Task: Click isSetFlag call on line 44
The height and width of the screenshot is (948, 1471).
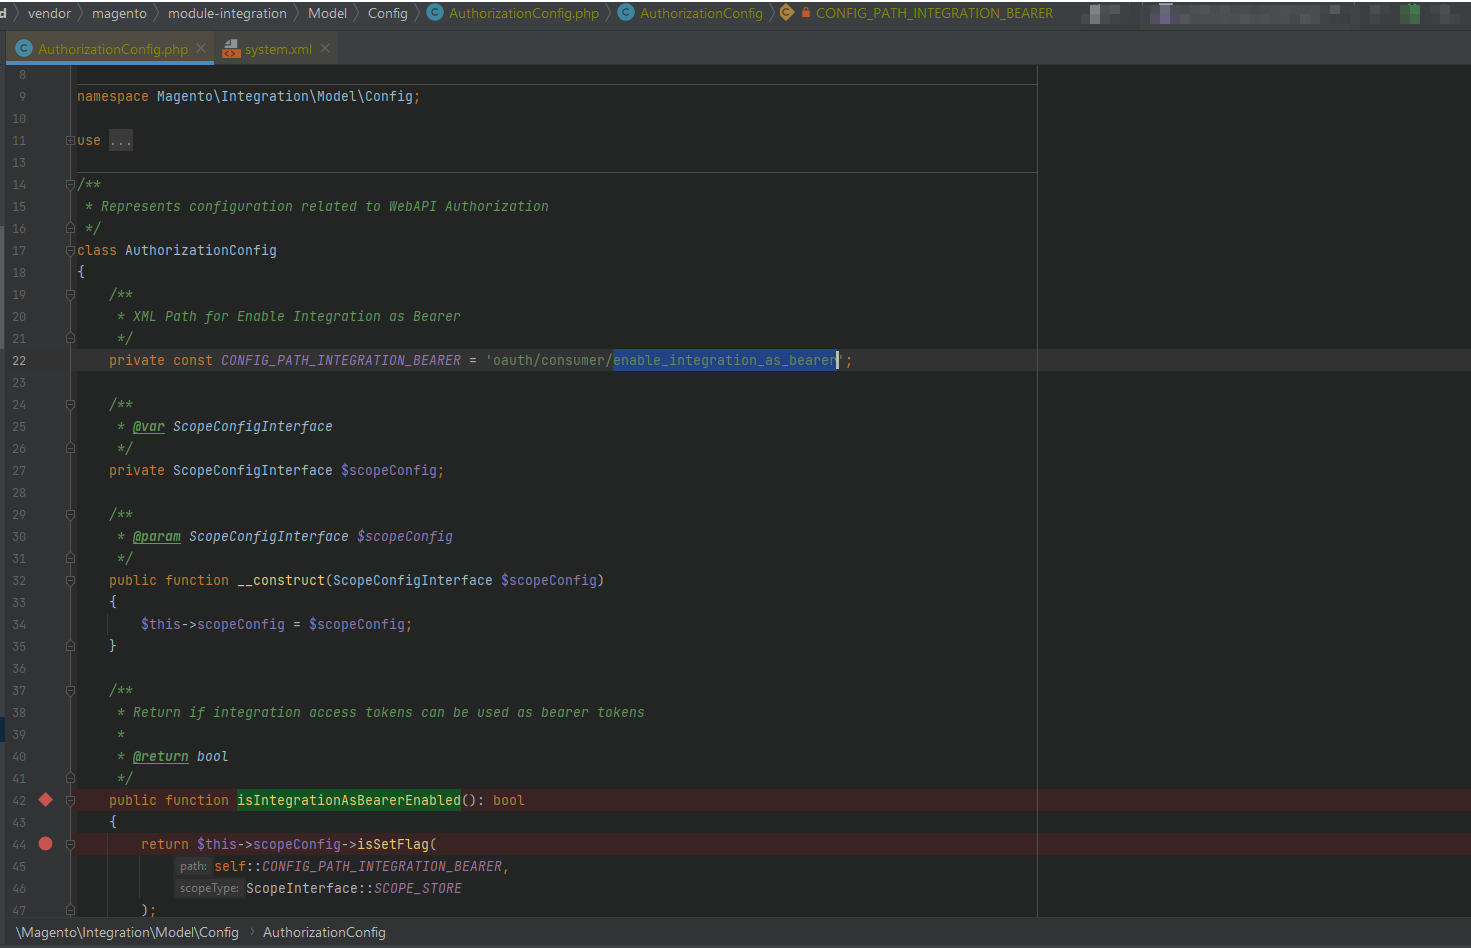Action: pyautogui.click(x=393, y=844)
